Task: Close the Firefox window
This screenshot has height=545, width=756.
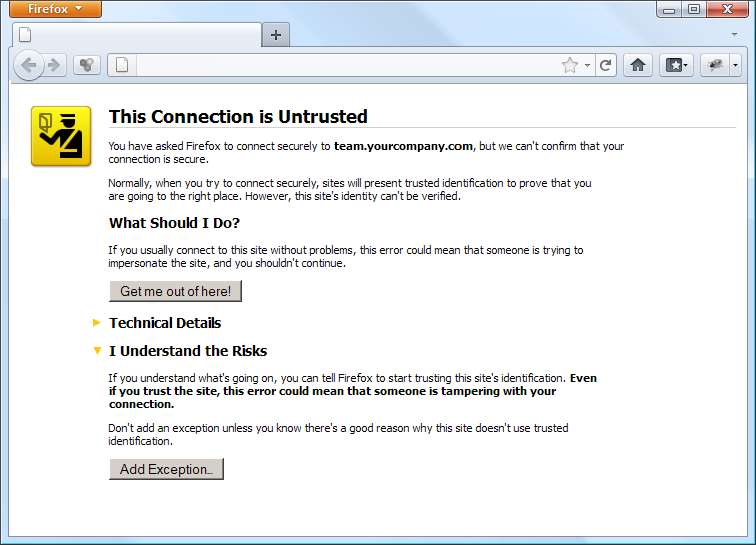Action: 728,9
